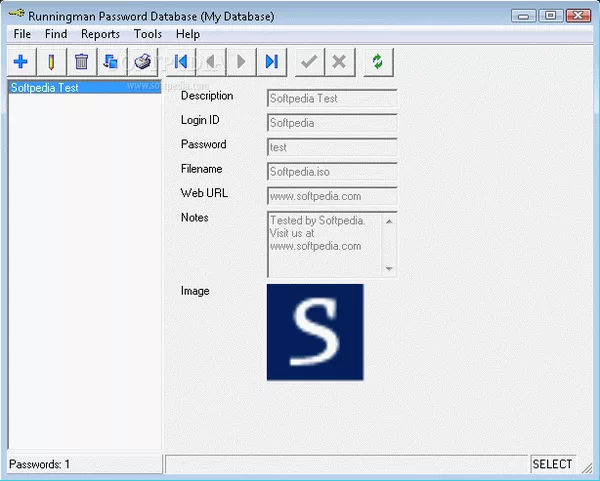Go to the first record icon
Viewport: 600px width, 481px height.
(181, 62)
